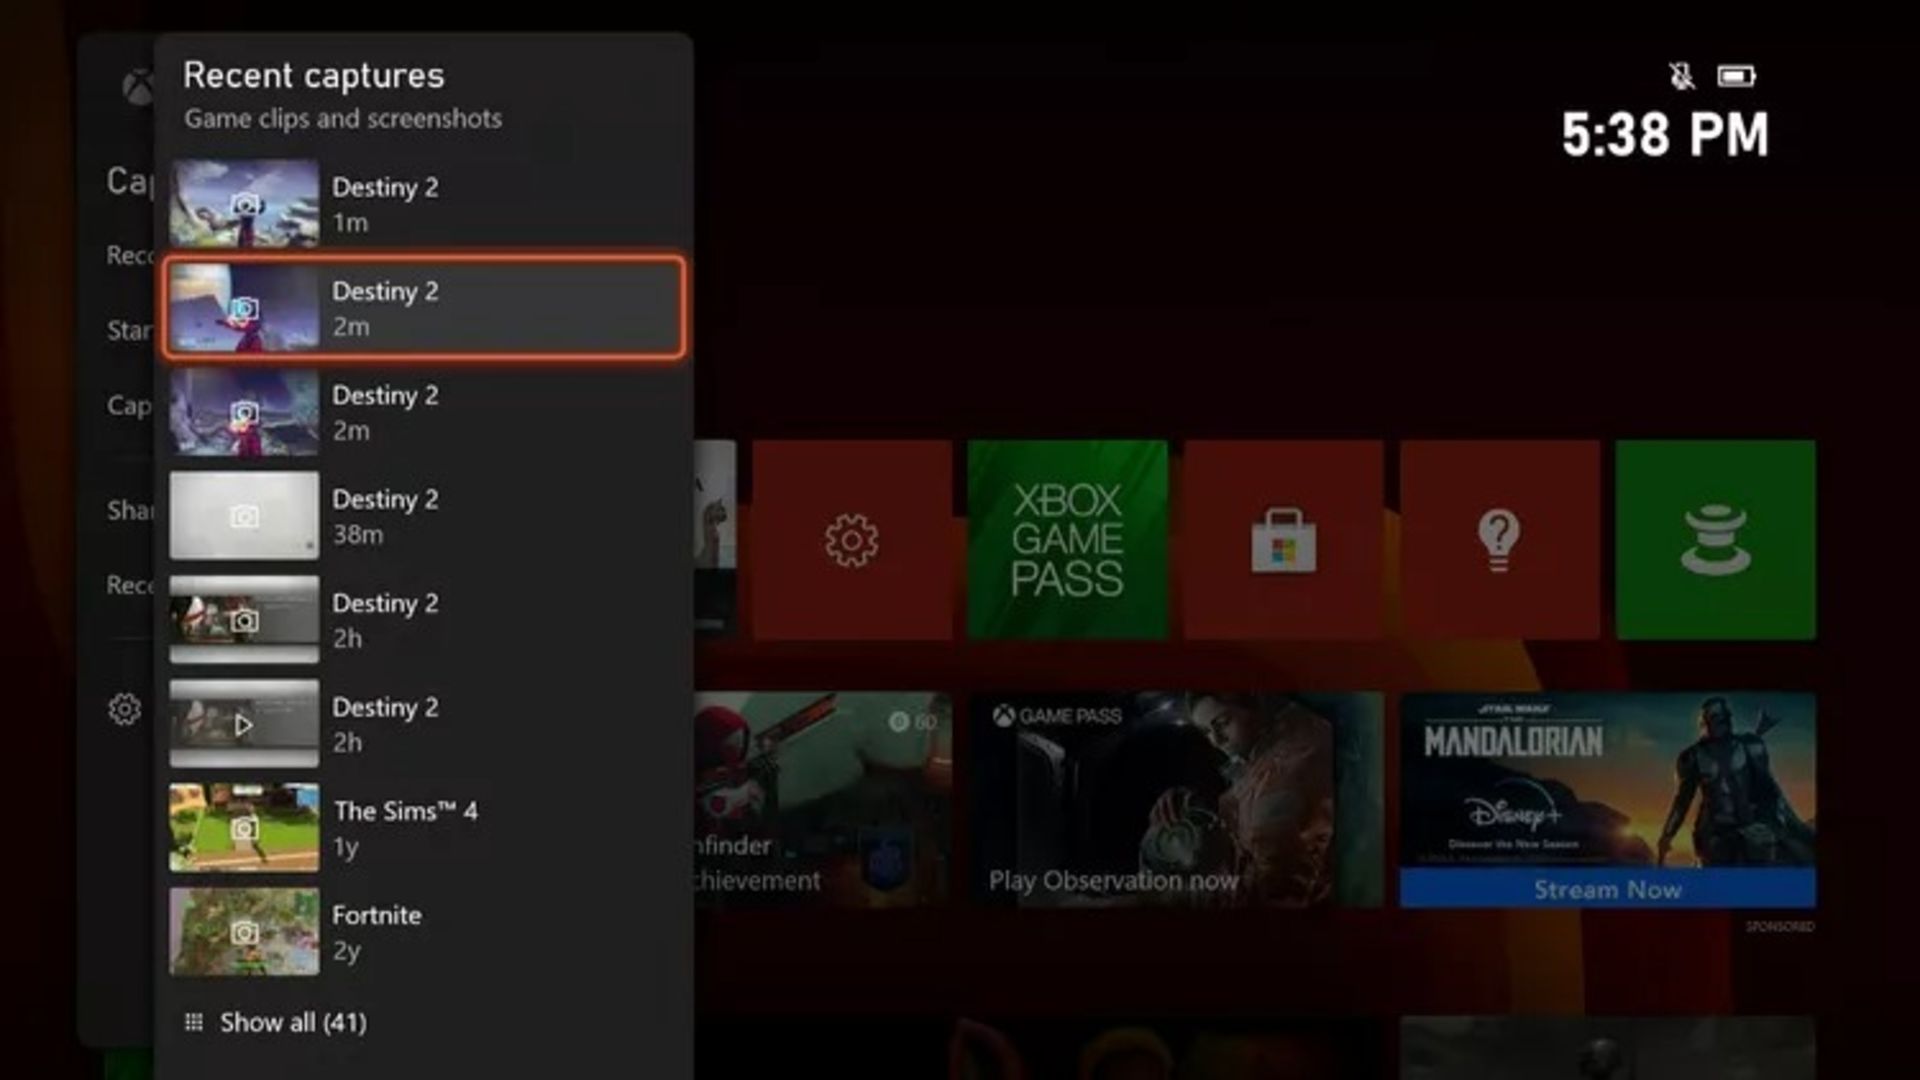Select the highlighted Destiny 2 capture

point(424,307)
